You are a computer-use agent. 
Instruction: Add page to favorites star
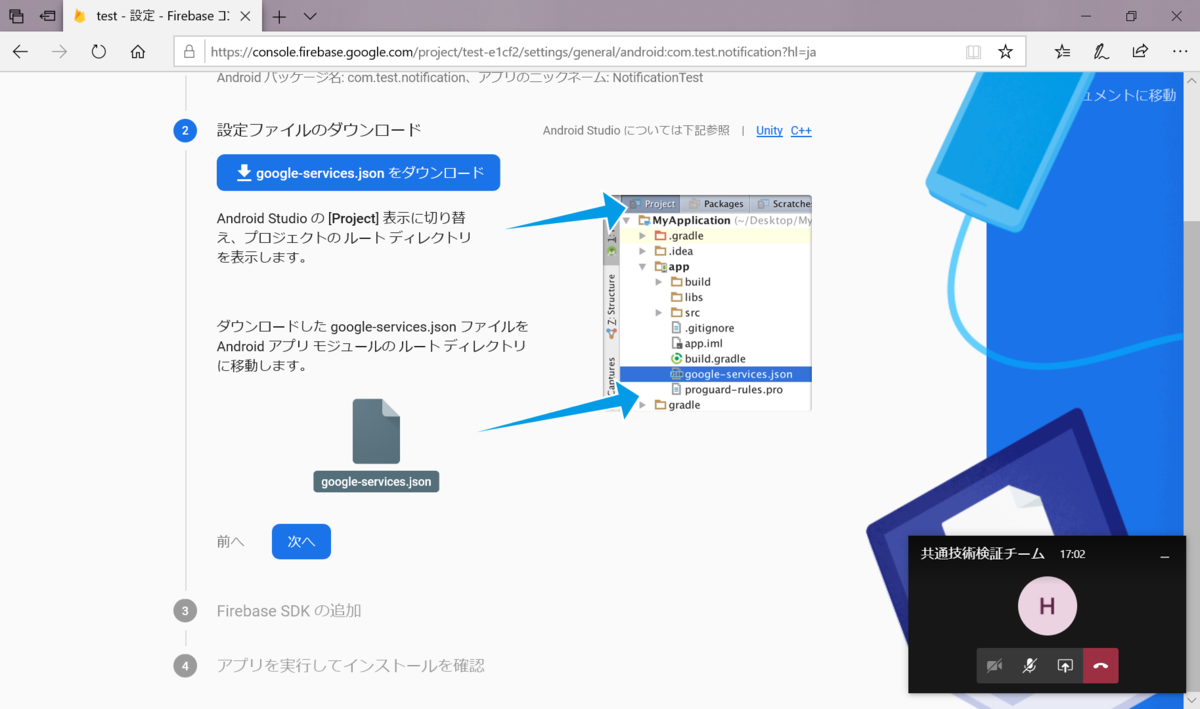1005,52
